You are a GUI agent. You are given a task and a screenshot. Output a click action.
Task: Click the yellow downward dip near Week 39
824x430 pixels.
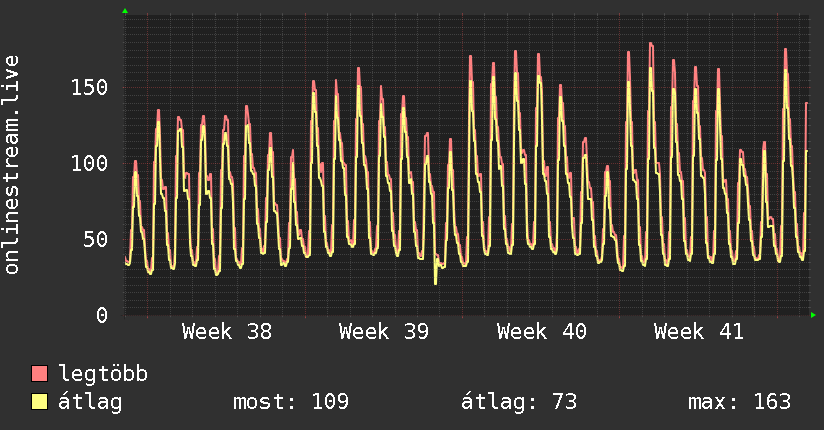coord(436,271)
